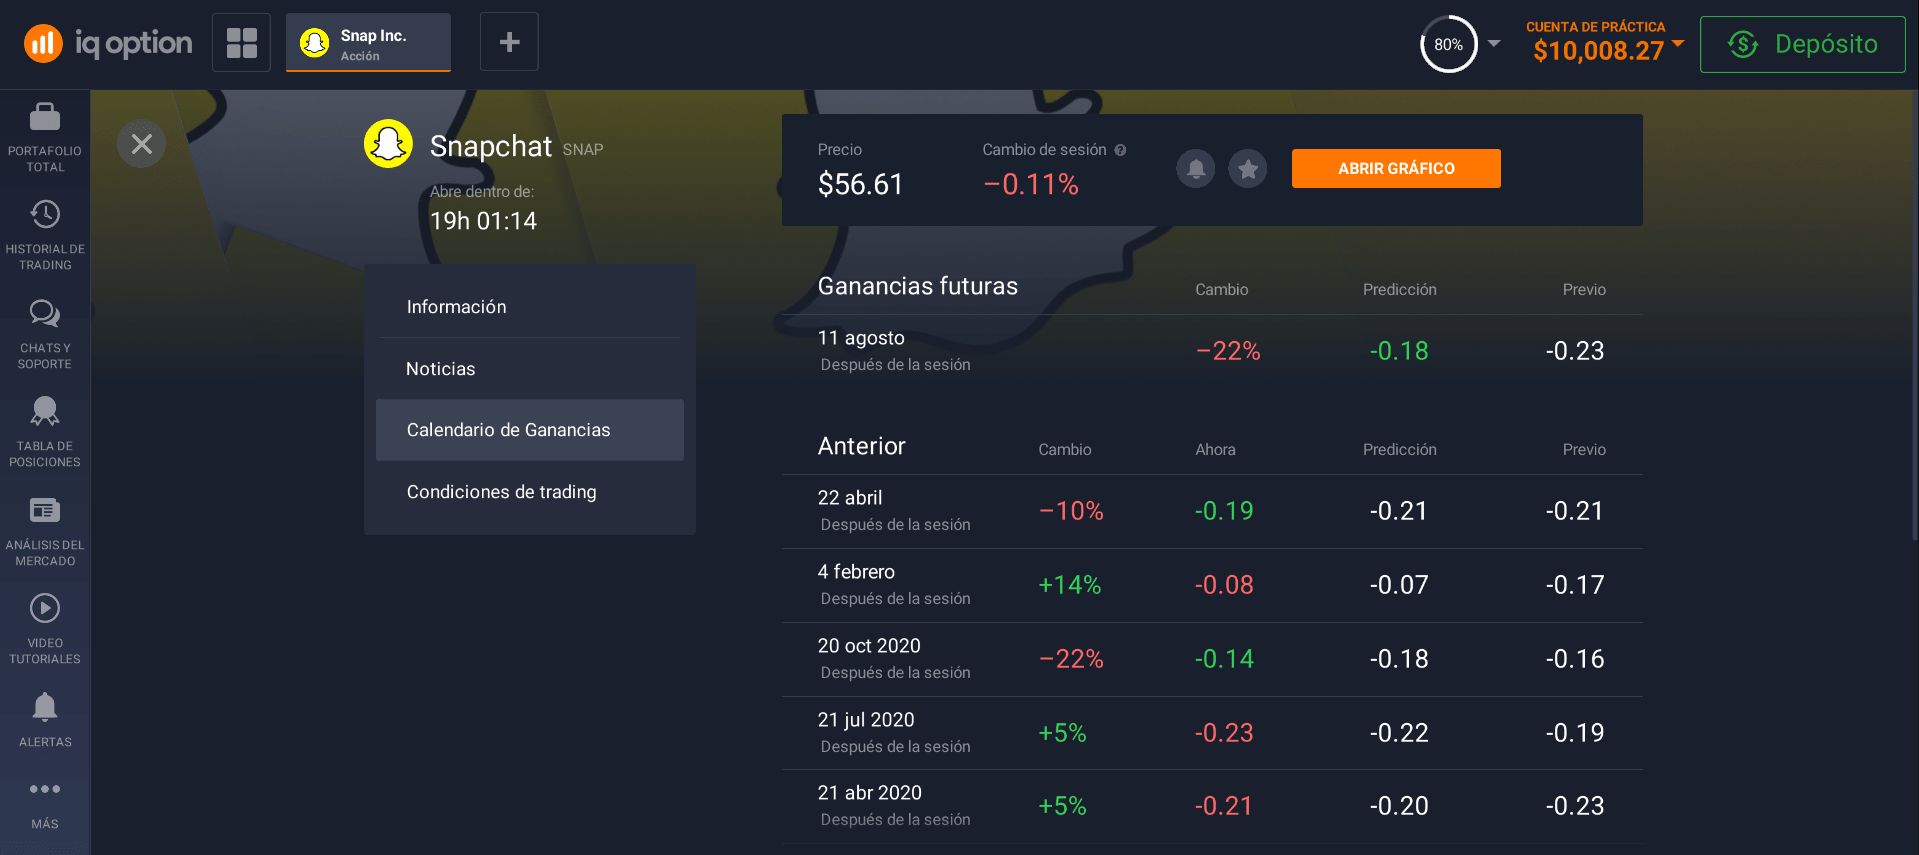This screenshot has width=1919, height=855.
Task: Expand the practice account balance dropdown
Action: [1678, 43]
